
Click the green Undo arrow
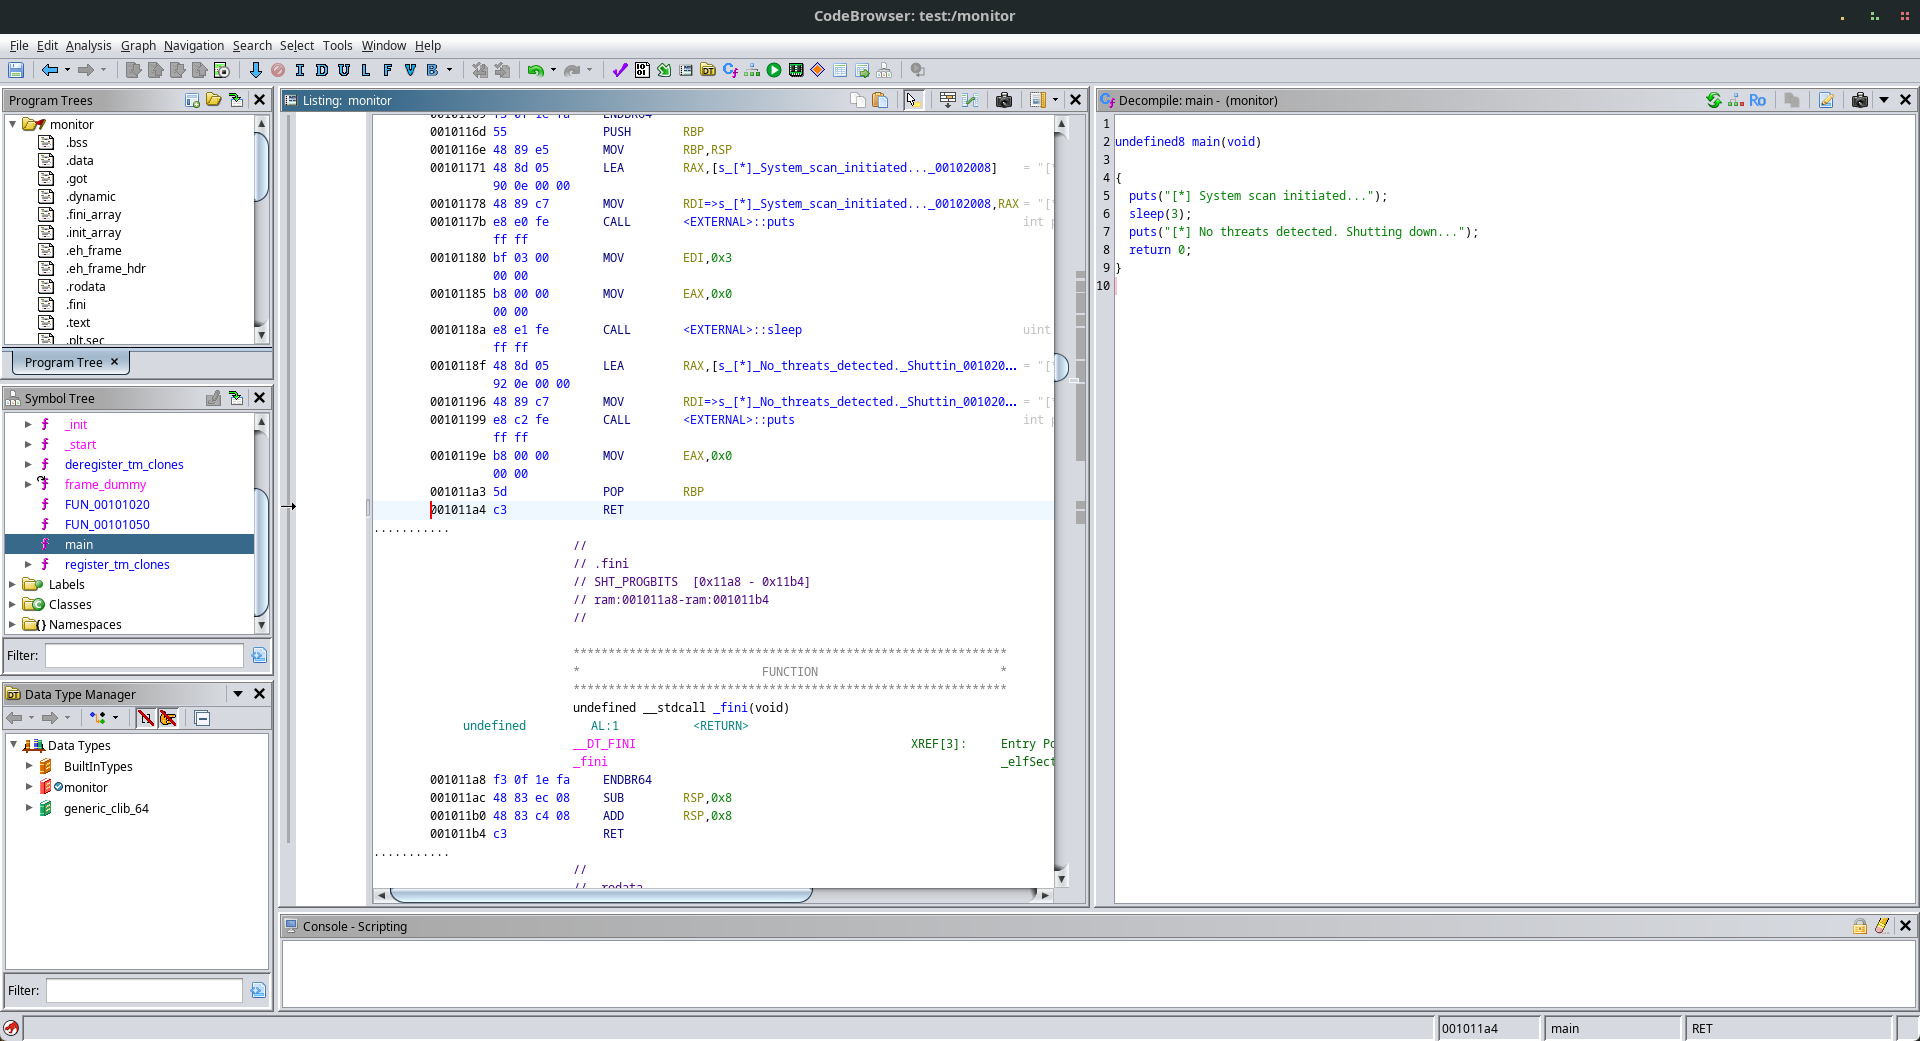(535, 70)
